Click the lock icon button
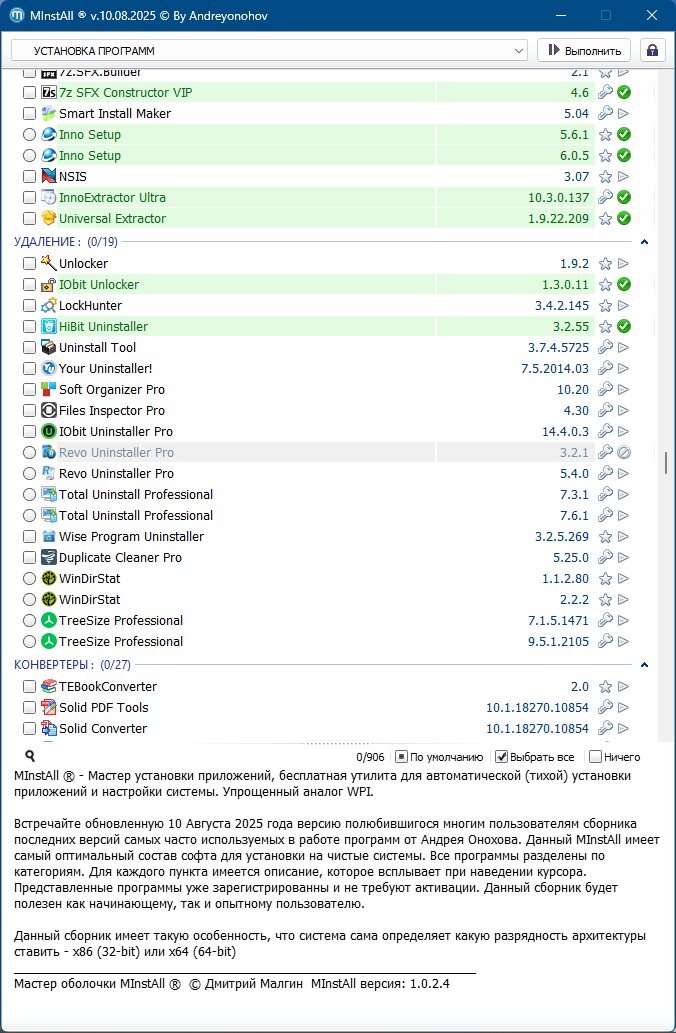The height and width of the screenshot is (1033, 676). [x=652, y=51]
